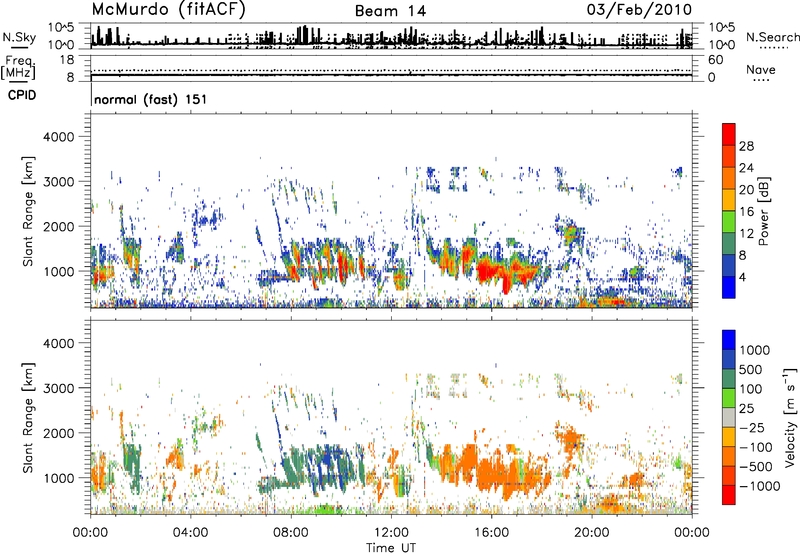The width and height of the screenshot is (800, 554).
Task: Click the velocity colorbar '-500' tick label
Action: pyautogui.click(x=756, y=466)
